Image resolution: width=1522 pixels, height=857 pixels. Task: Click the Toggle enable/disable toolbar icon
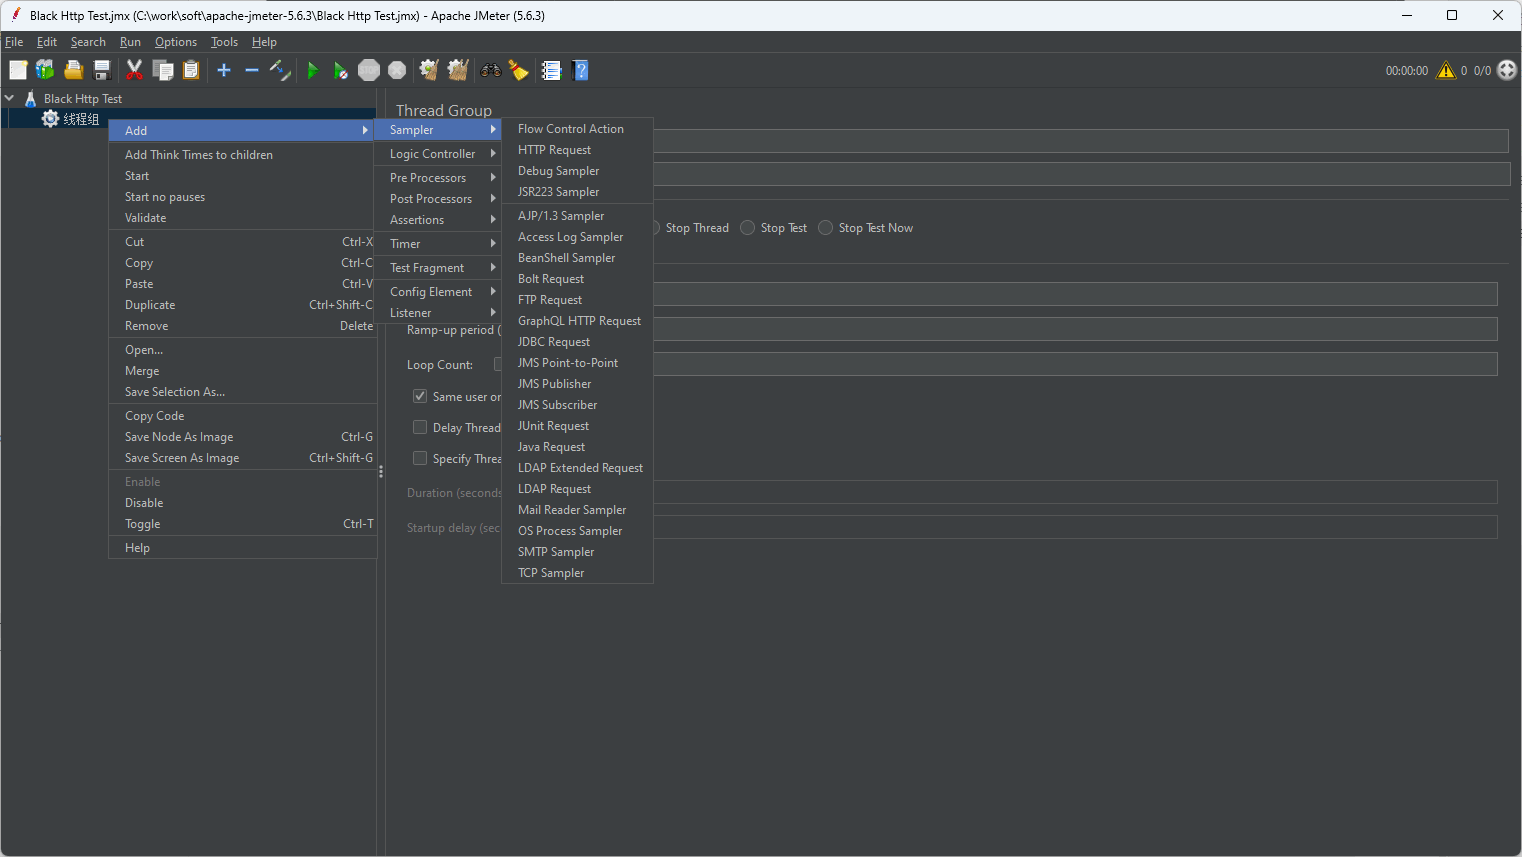[x=280, y=70]
